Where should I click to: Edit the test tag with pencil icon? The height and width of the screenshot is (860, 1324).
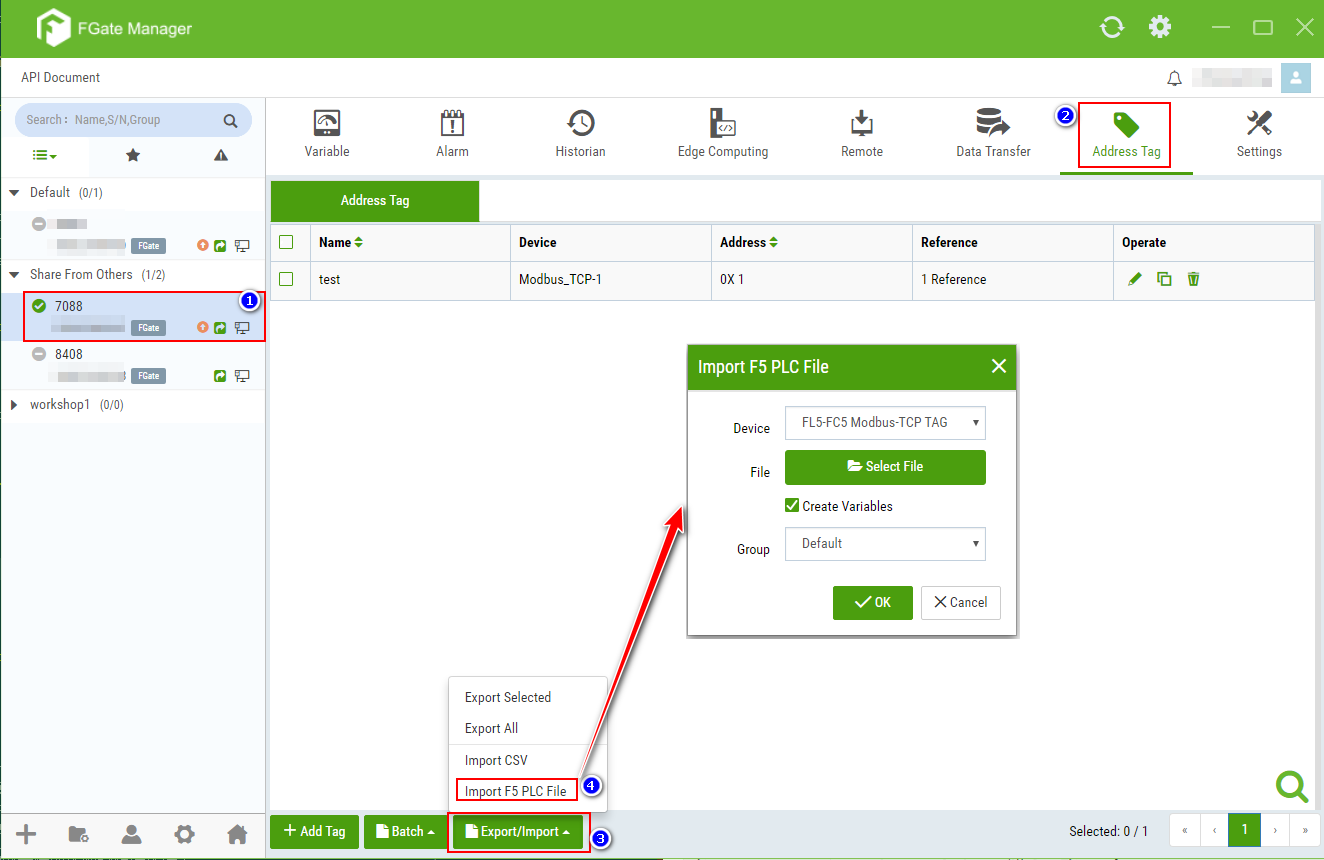(x=1135, y=279)
